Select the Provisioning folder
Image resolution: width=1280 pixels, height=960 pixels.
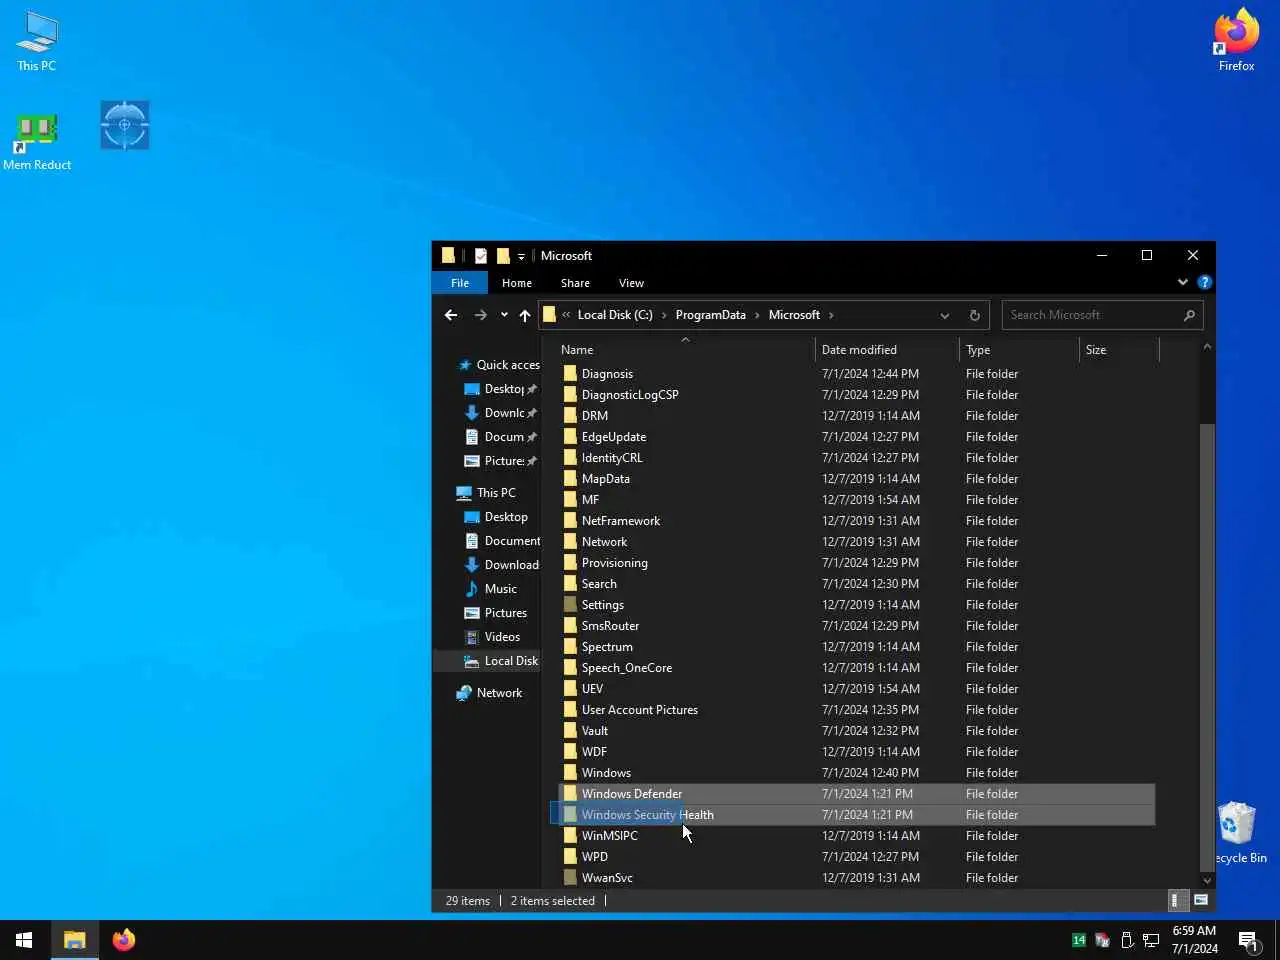[614, 563]
